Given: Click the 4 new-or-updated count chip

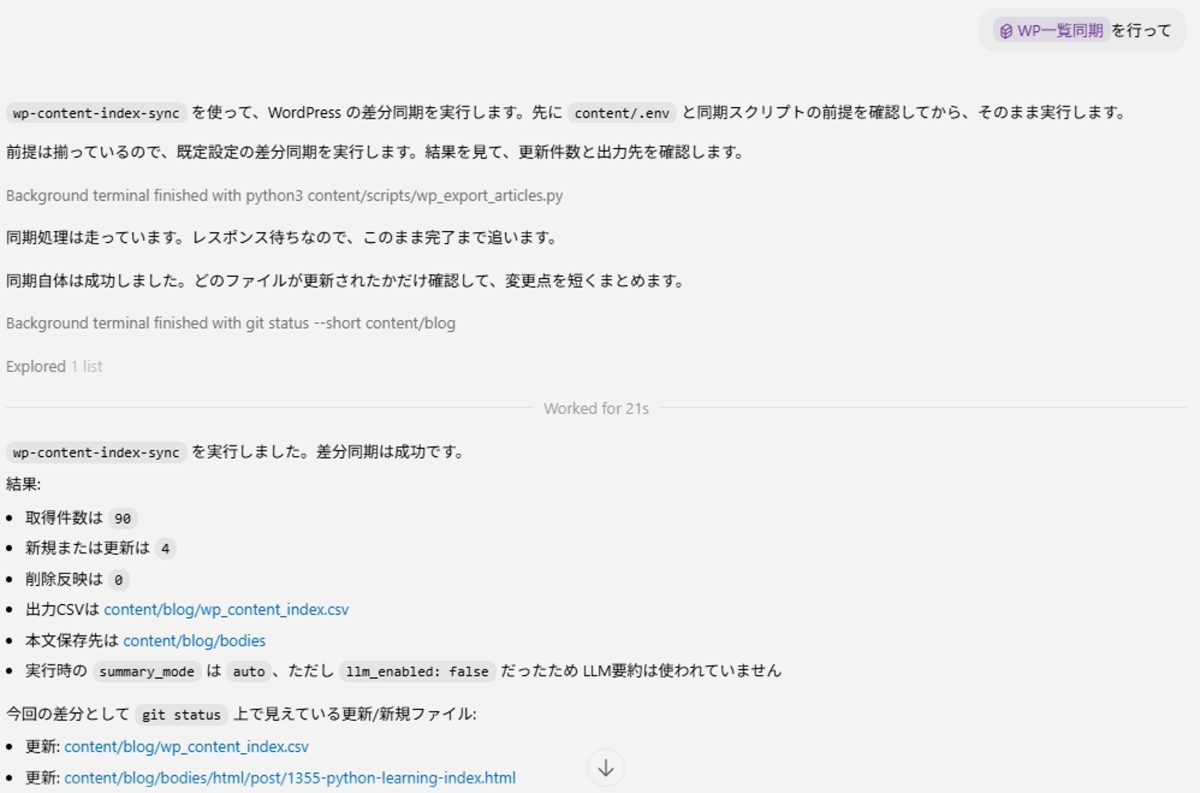Looking at the screenshot, I should point(165,548).
